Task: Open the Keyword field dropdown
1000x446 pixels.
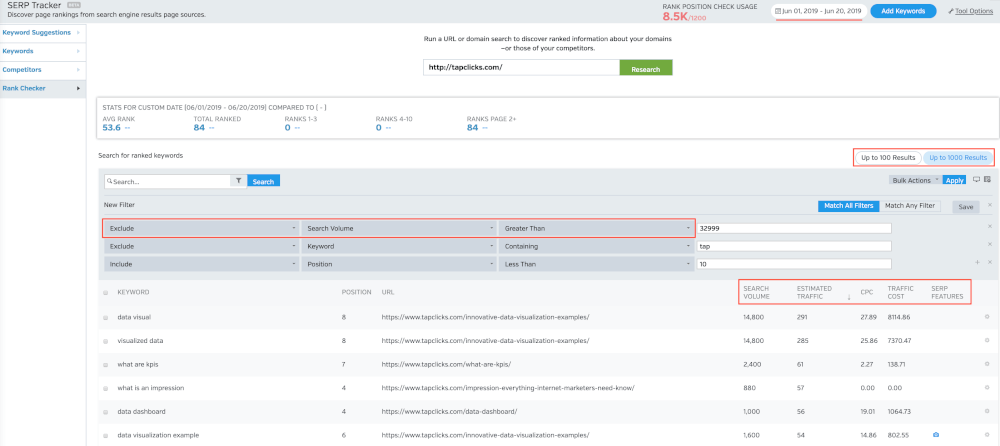Action: point(399,246)
